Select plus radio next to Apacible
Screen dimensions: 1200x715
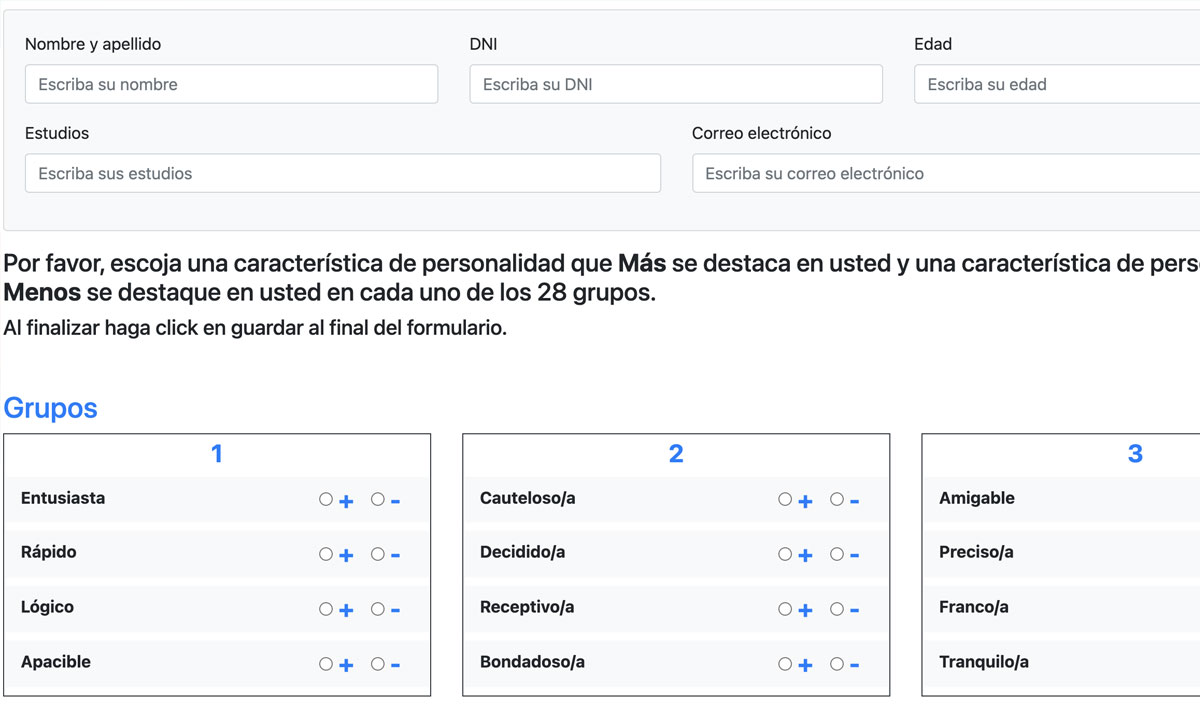(326, 663)
